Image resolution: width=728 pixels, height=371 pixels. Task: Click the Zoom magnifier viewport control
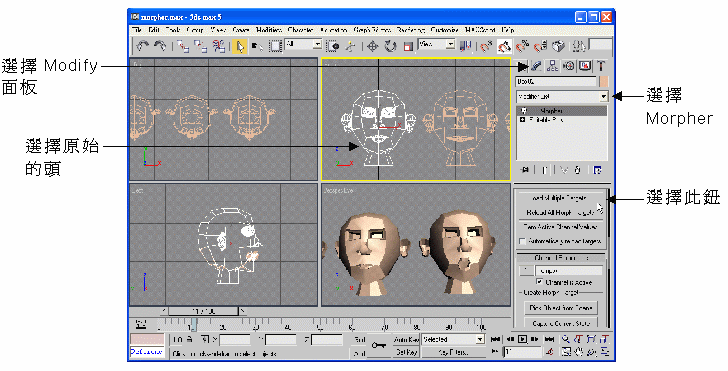pyautogui.click(x=566, y=339)
